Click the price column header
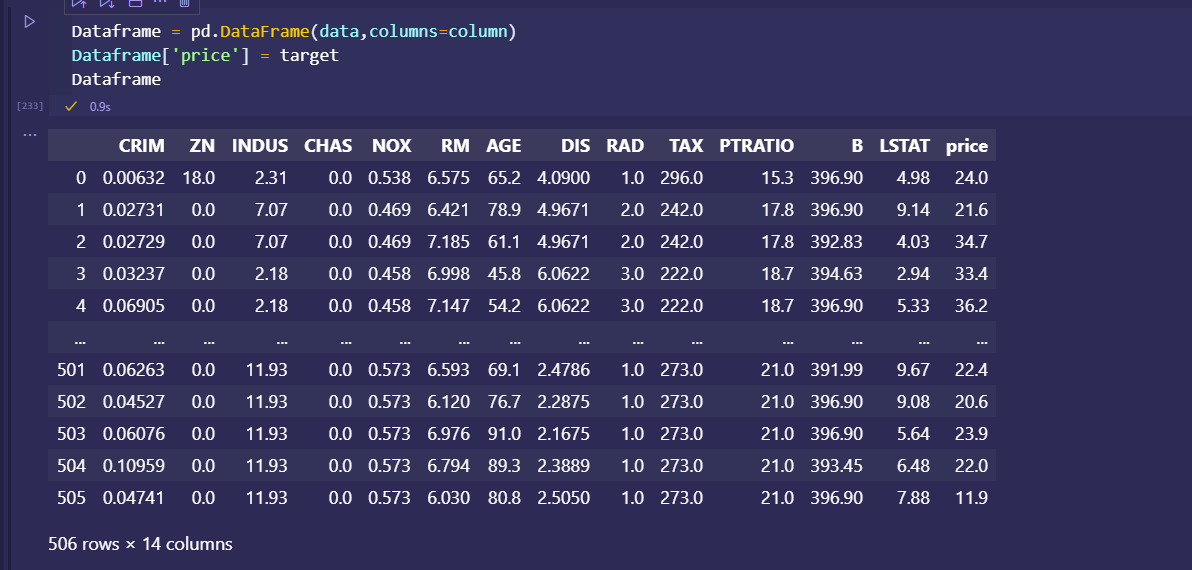The image size is (1192, 570). 967,147
